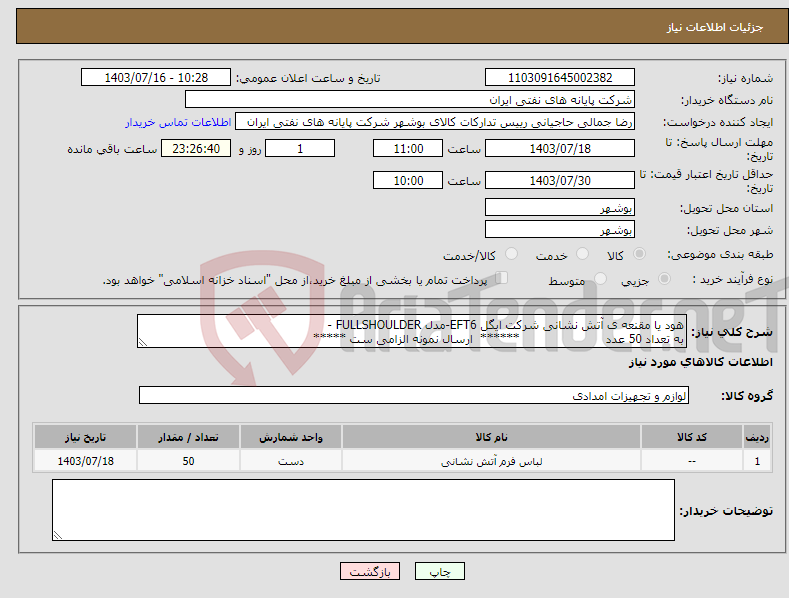
Task: Open the اطلاعات تماس خریدار link
Action: click(178, 122)
